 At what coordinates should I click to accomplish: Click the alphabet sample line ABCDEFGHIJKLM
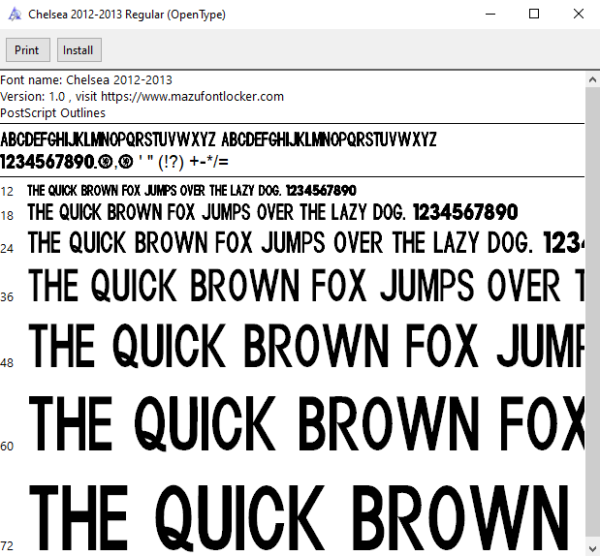point(218,139)
